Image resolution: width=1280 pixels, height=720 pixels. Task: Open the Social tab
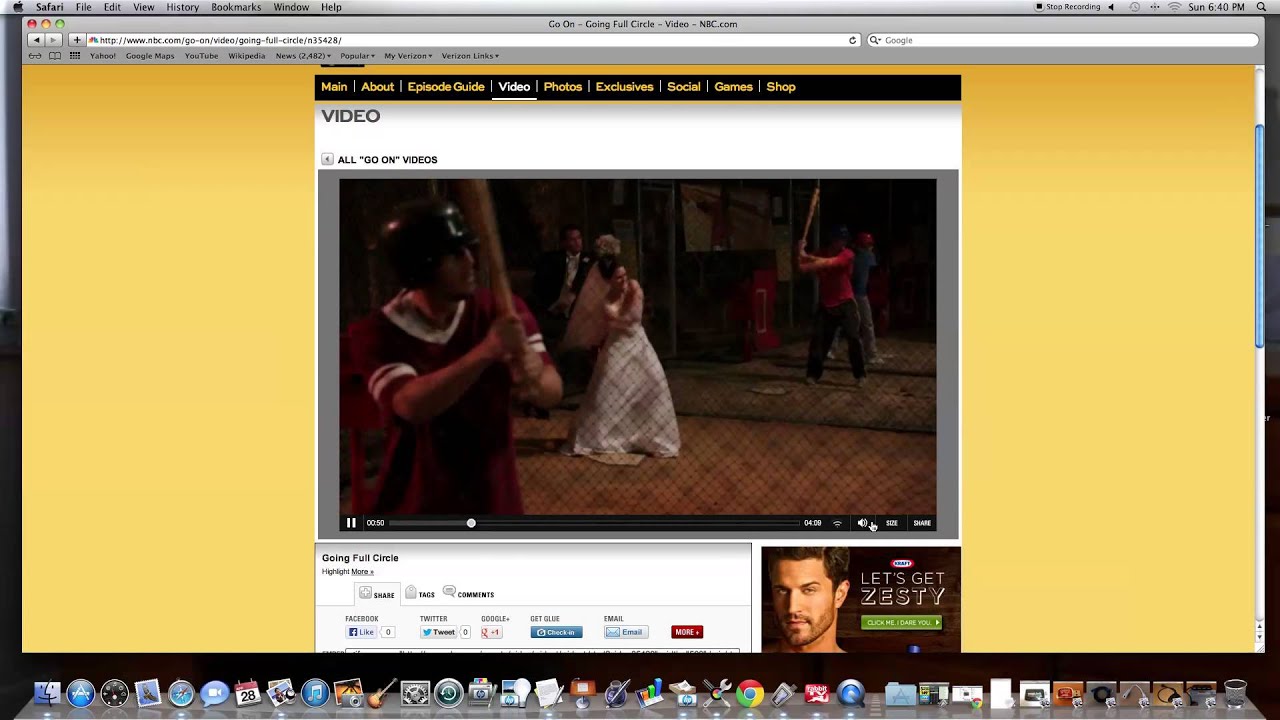coord(684,87)
